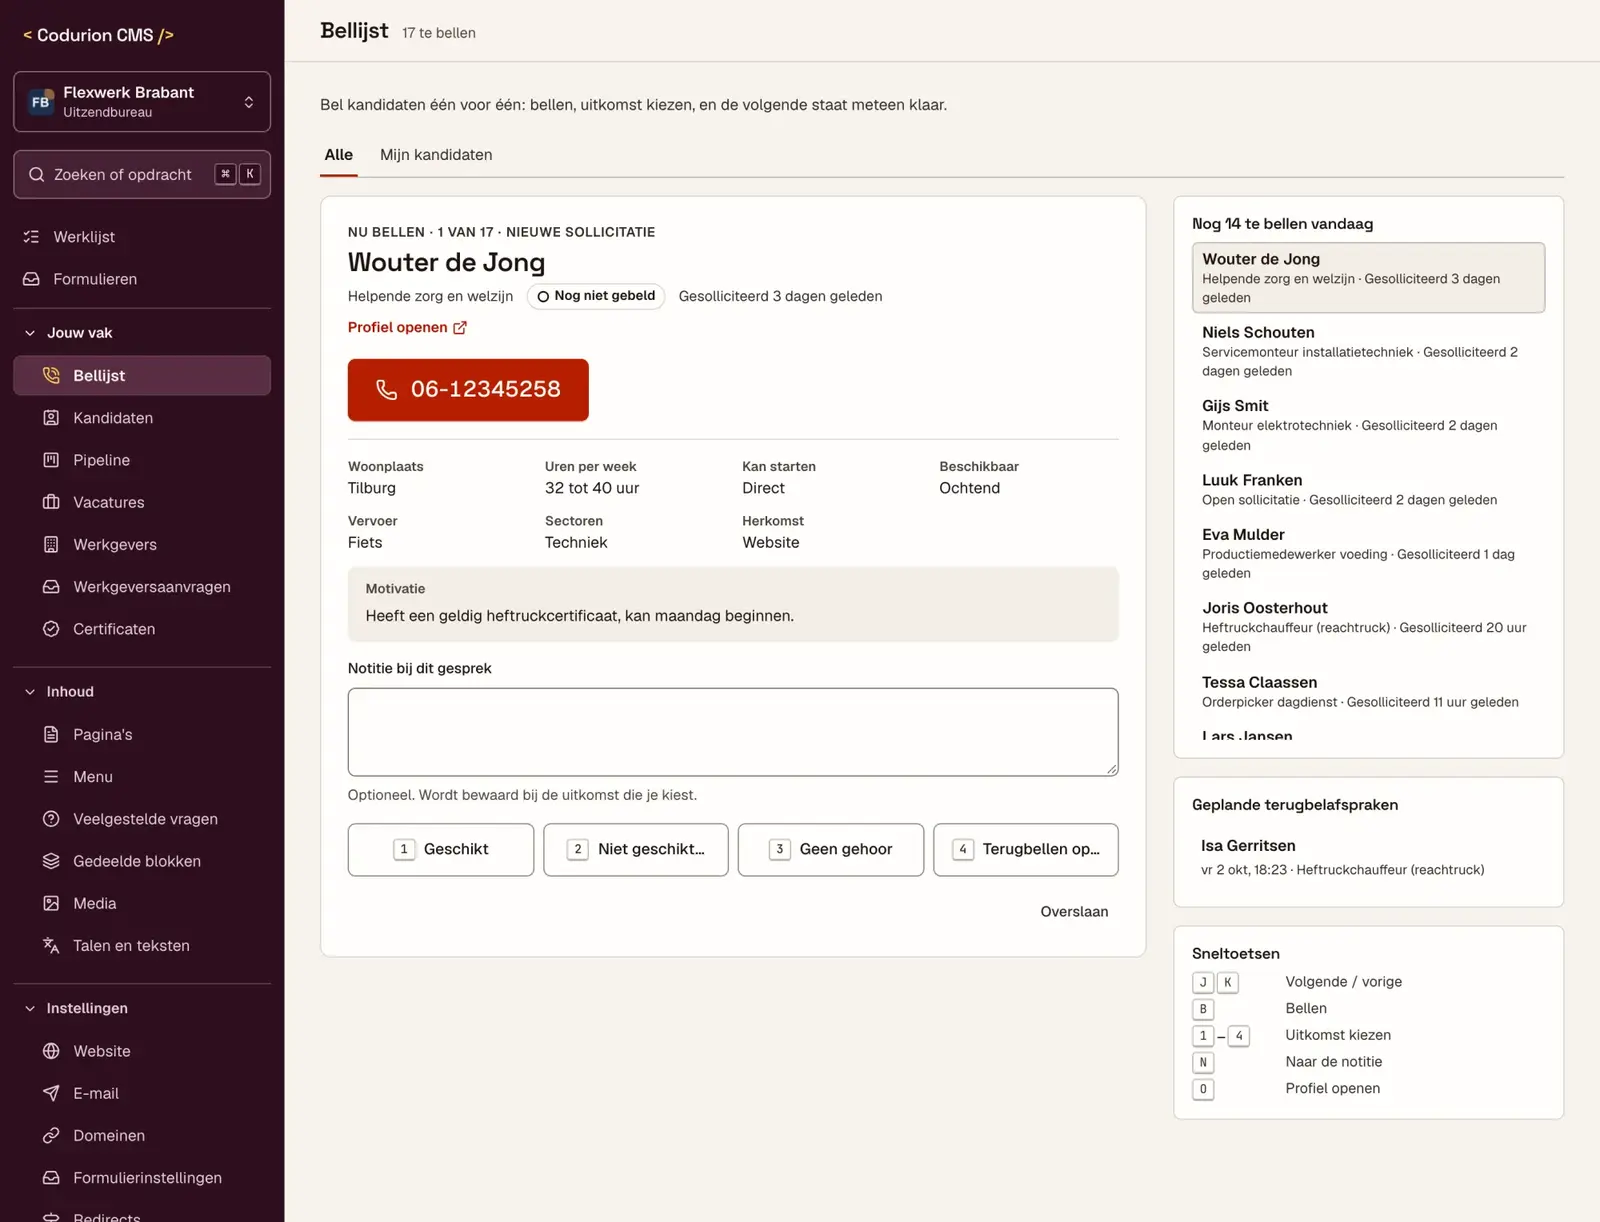Call the number 06-12345258
The image size is (1600, 1222).
coord(468,390)
